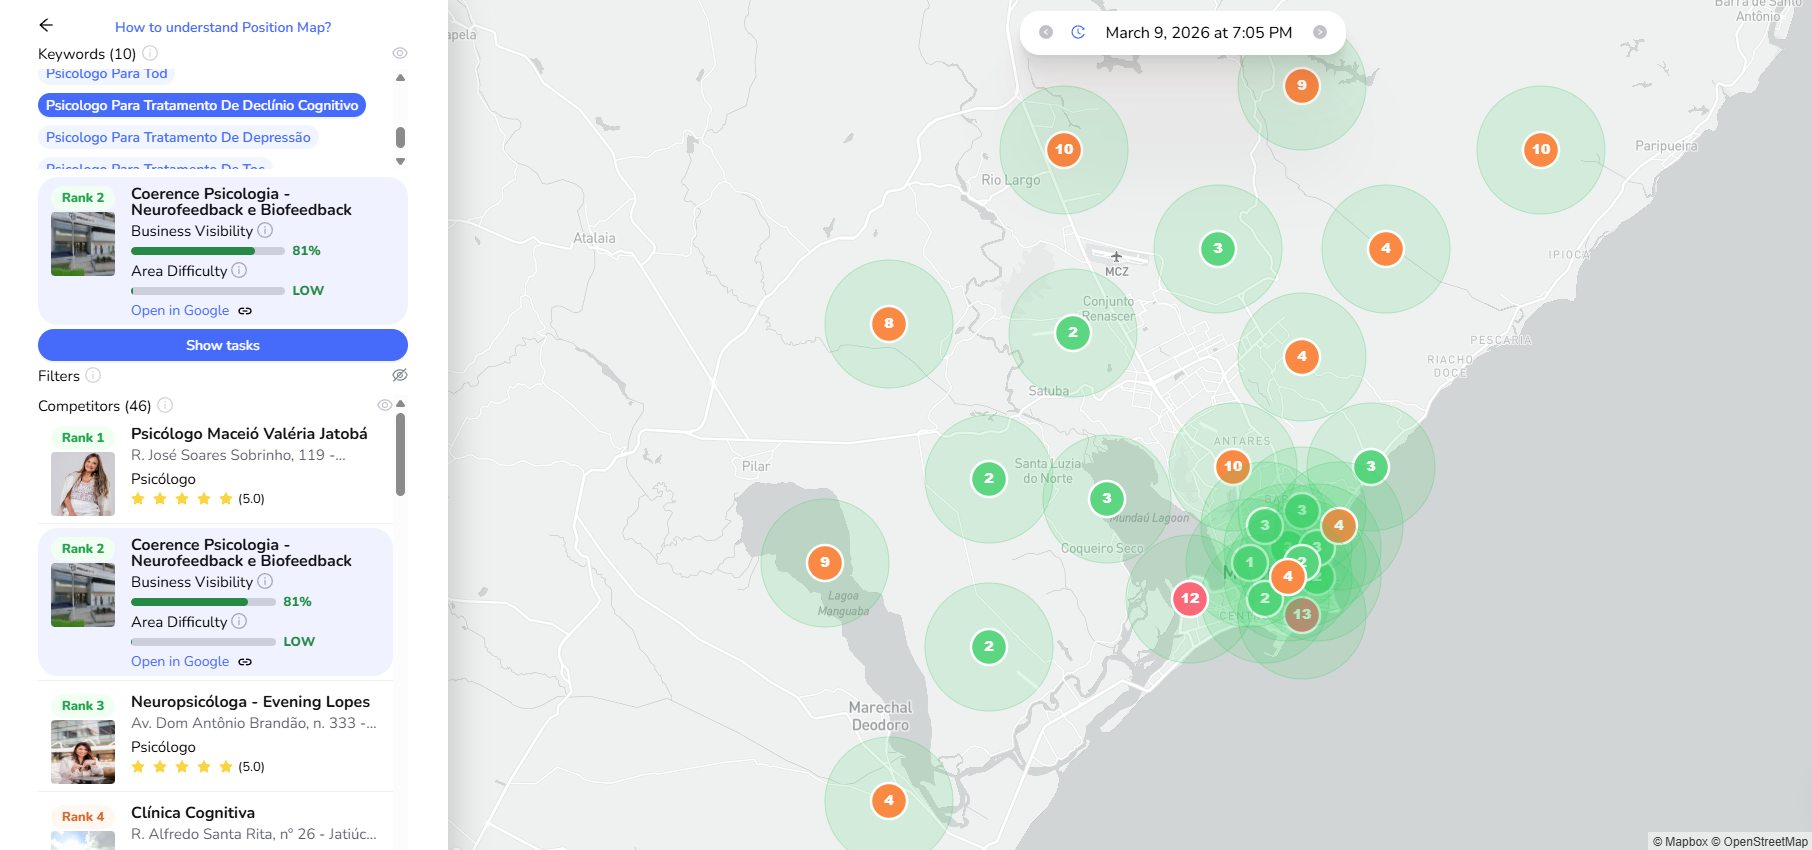Click Psicólogo Maceió Valéria Jatobá profile photo
This screenshot has height=850, width=1812.
click(83, 484)
